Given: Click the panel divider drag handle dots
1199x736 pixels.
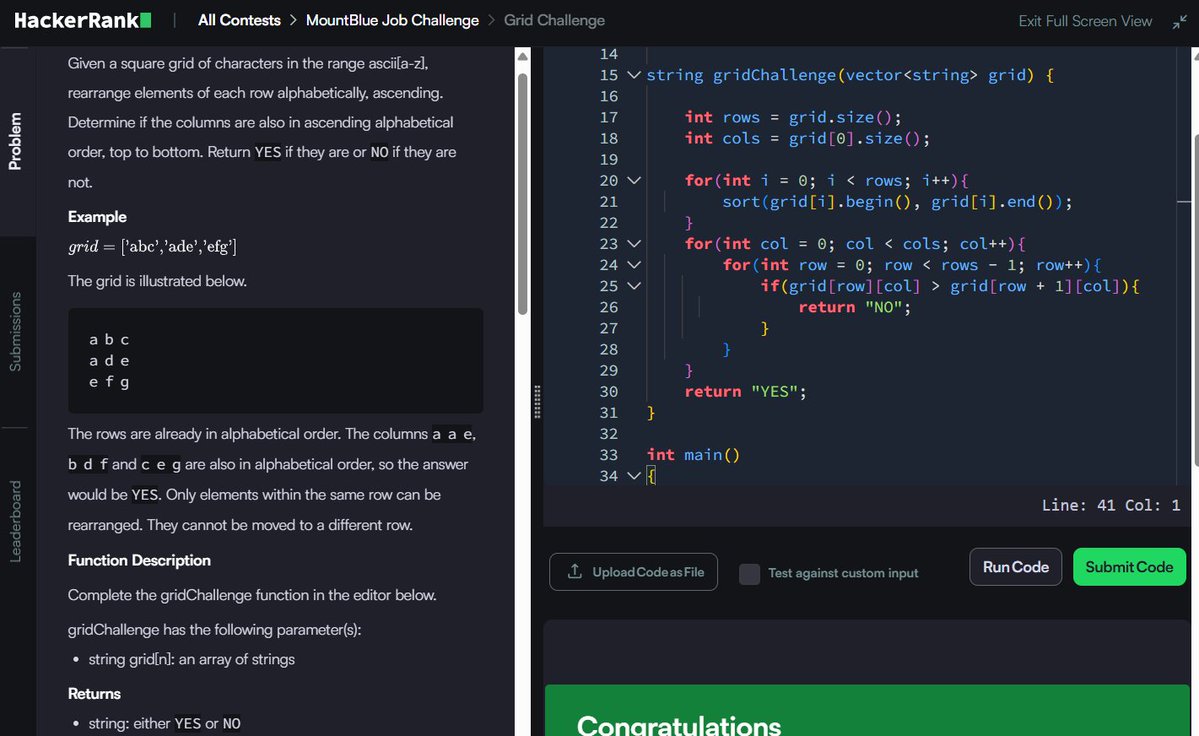Looking at the screenshot, I should coord(537,402).
